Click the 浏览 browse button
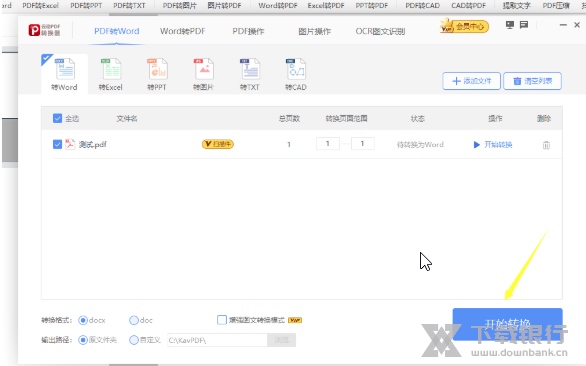586x366 pixels. [x=281, y=340]
